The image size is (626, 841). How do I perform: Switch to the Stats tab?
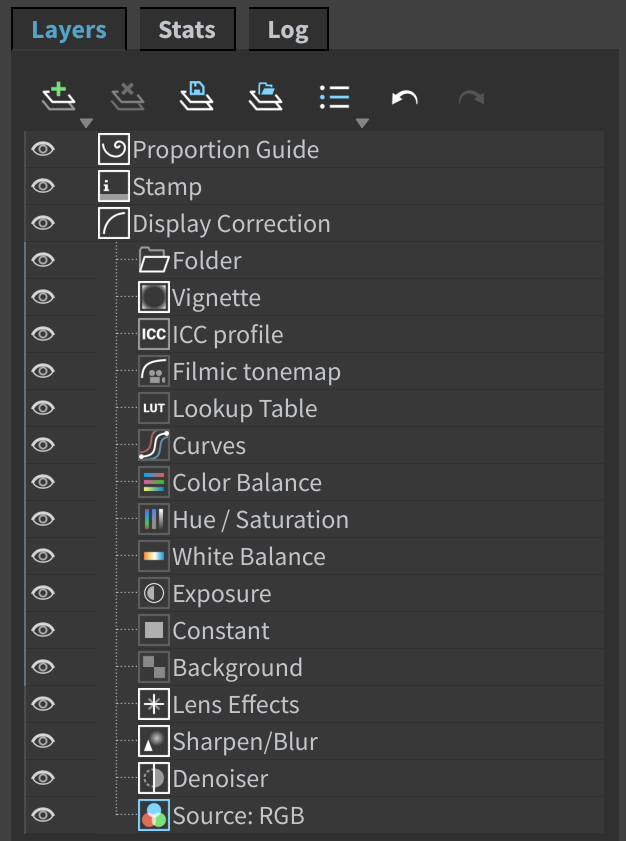(187, 29)
